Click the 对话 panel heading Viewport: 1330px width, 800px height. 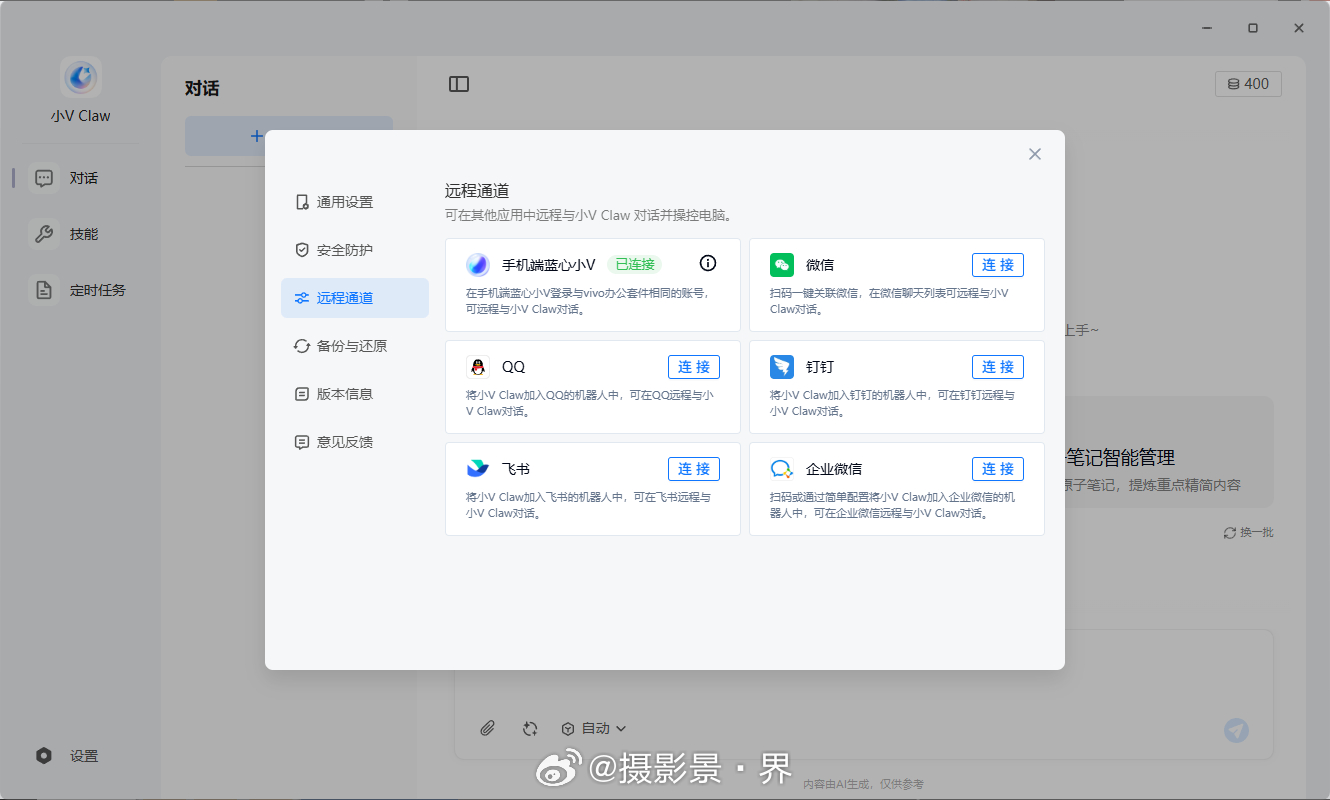tap(202, 88)
